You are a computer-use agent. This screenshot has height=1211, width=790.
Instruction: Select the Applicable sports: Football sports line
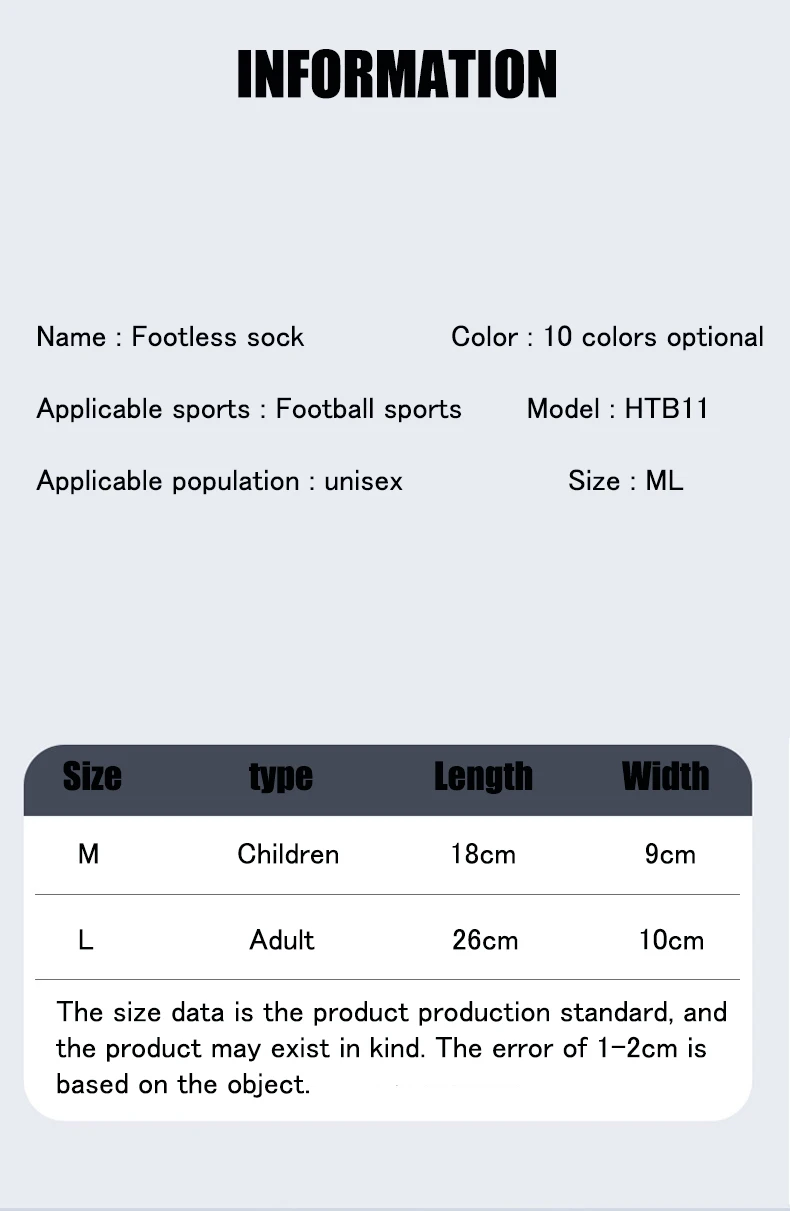[x=249, y=409]
